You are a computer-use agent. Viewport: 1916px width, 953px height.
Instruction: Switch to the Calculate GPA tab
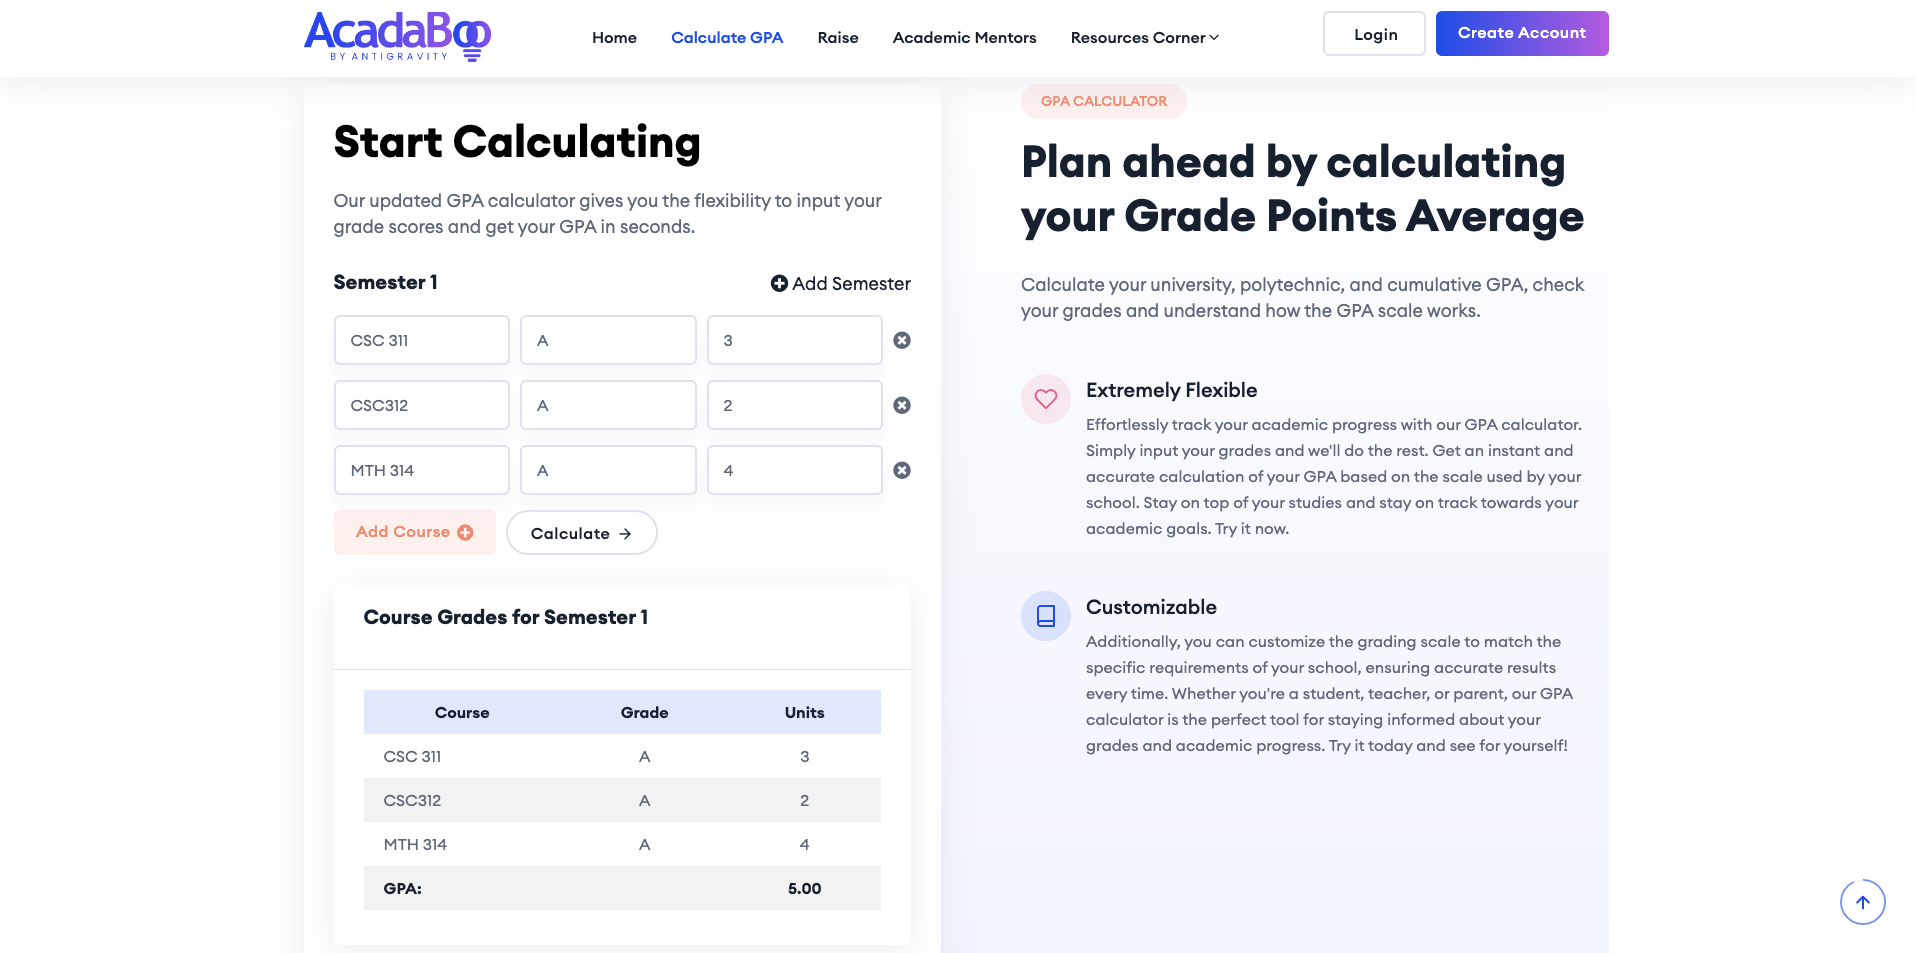tap(727, 37)
